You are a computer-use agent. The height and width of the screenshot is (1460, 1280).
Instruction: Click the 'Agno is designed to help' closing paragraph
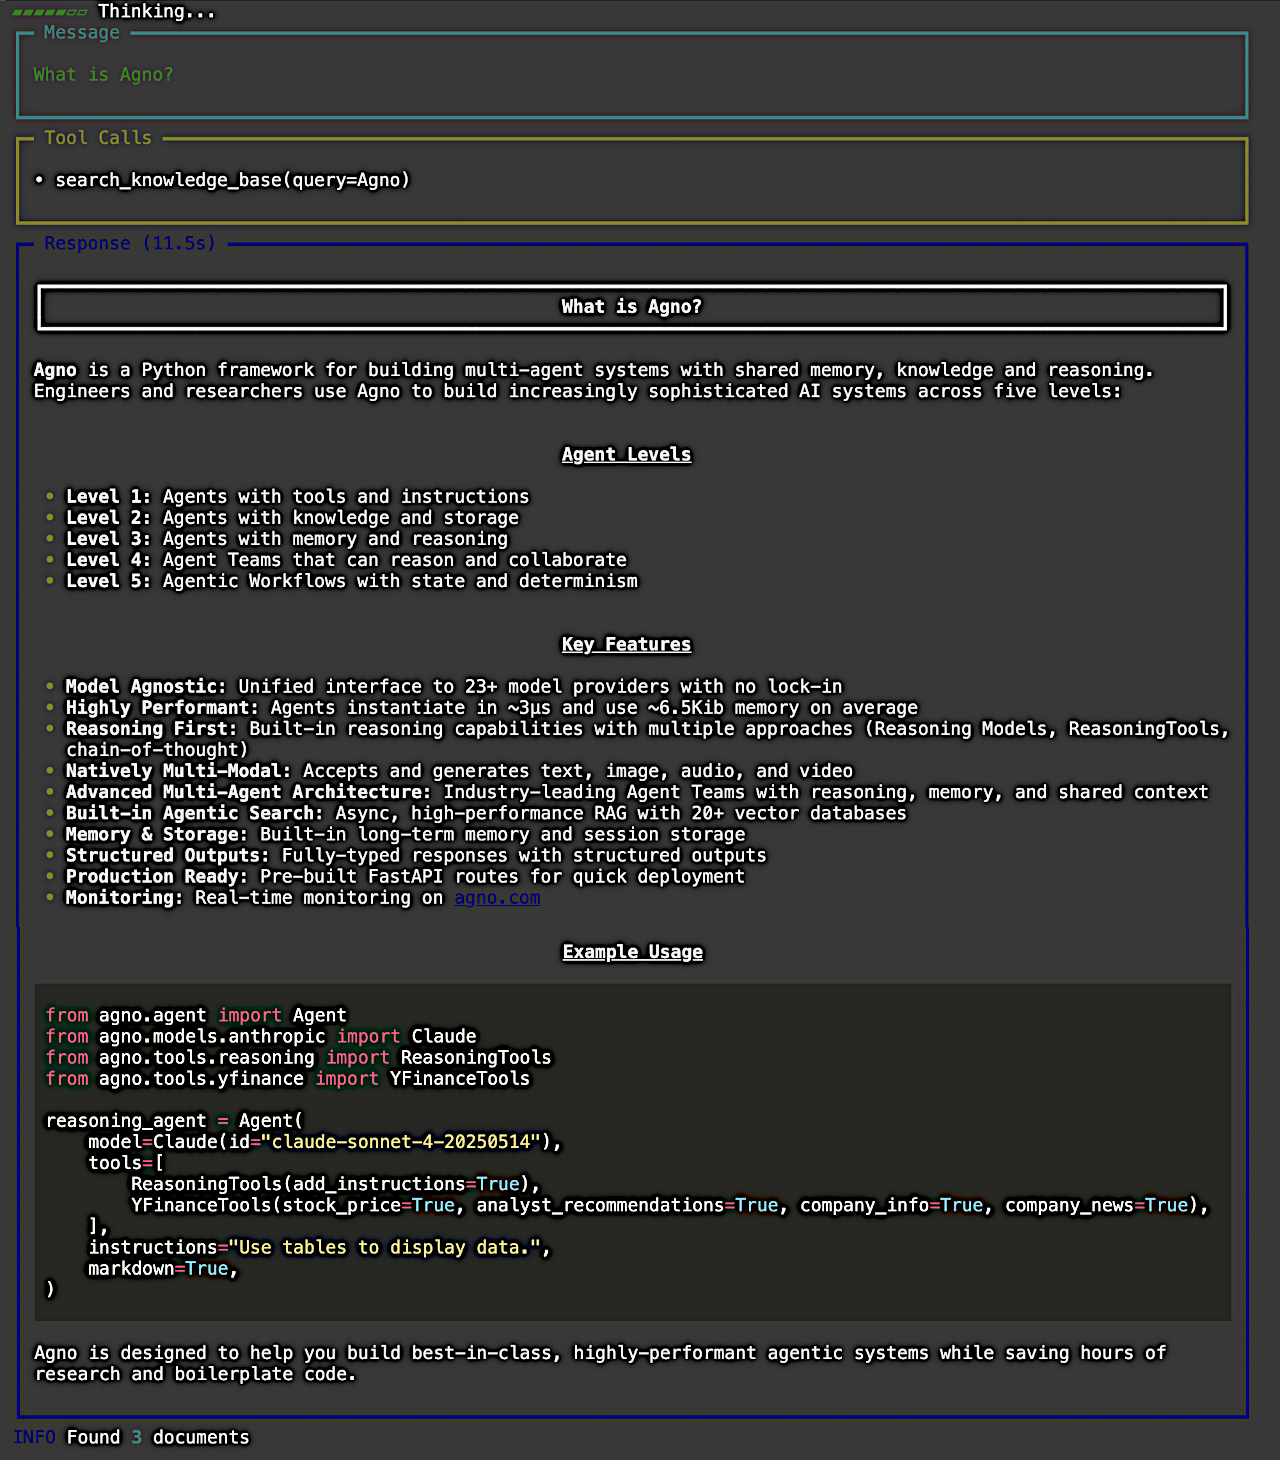(x=600, y=1363)
